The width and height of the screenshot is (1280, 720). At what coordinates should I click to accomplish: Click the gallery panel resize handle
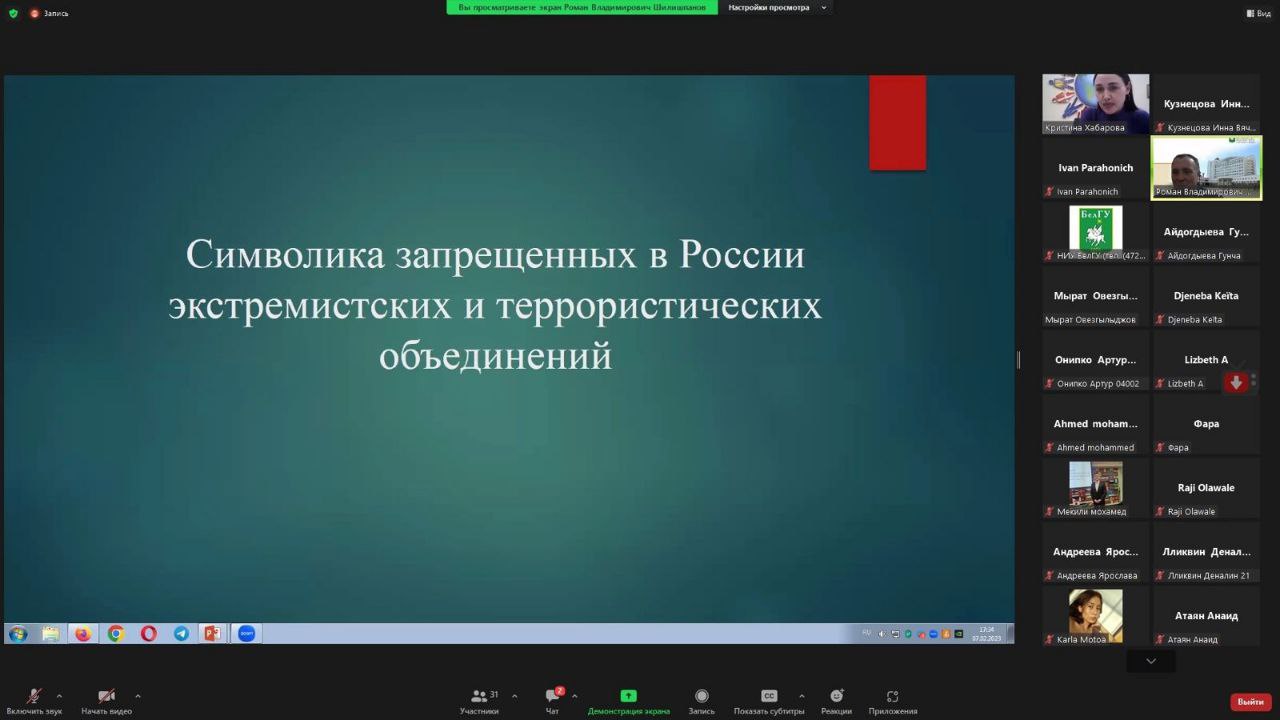1018,360
